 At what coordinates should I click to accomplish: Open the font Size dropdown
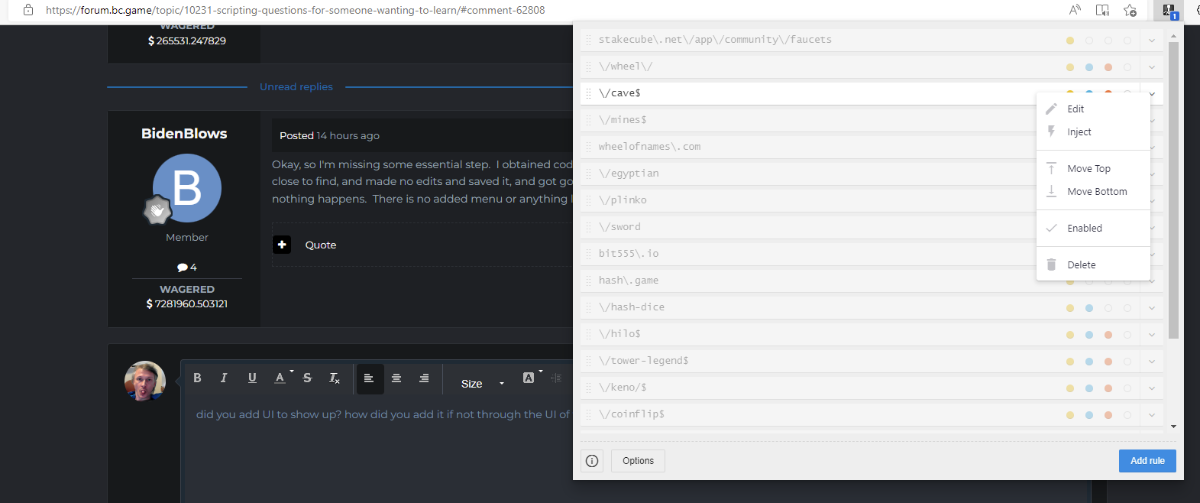482,383
